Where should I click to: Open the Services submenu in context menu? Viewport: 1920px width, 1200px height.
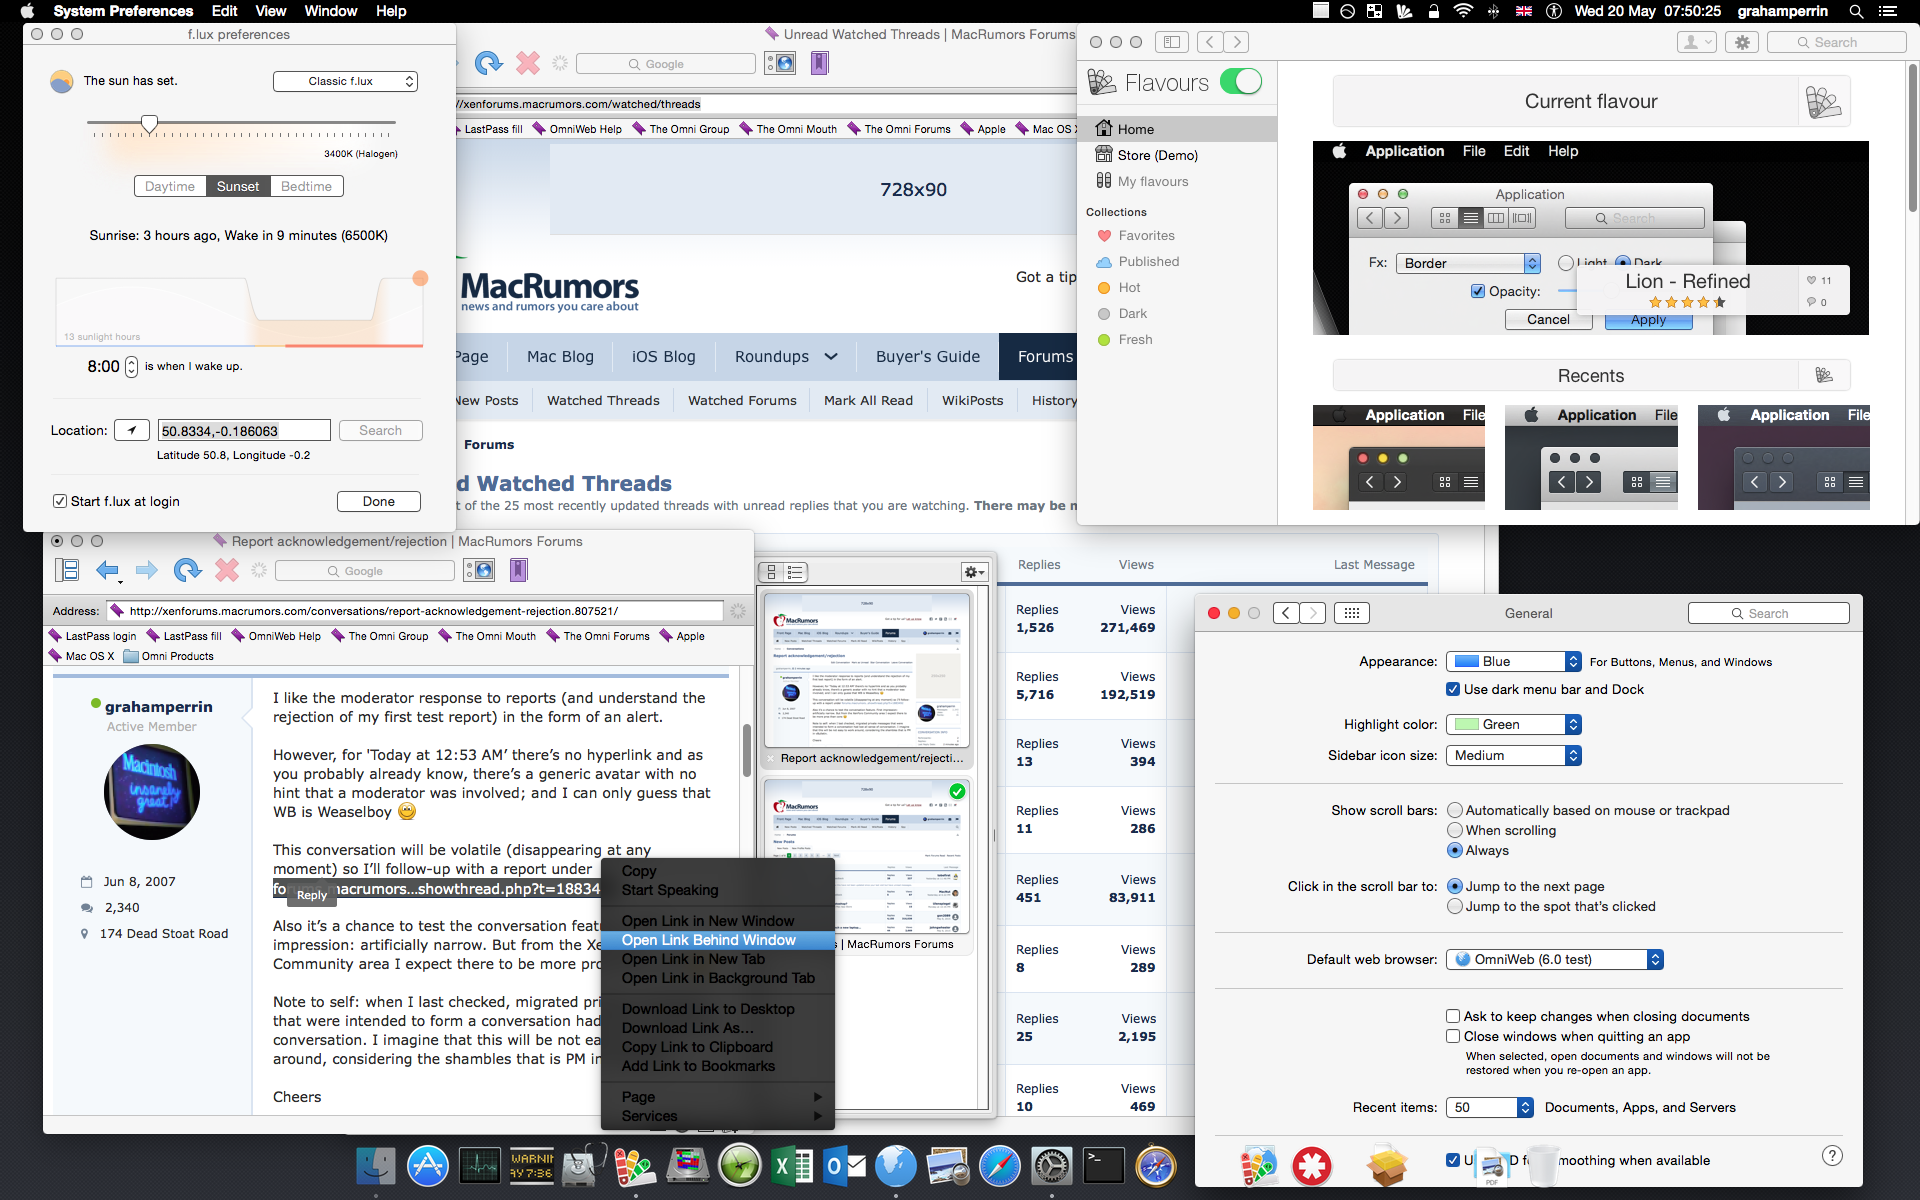718,1116
